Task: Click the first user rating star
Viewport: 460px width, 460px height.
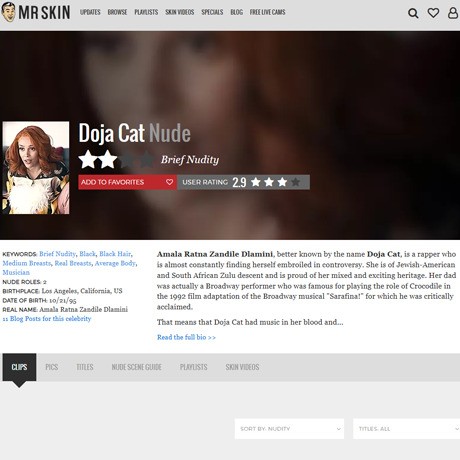Action: click(256, 182)
